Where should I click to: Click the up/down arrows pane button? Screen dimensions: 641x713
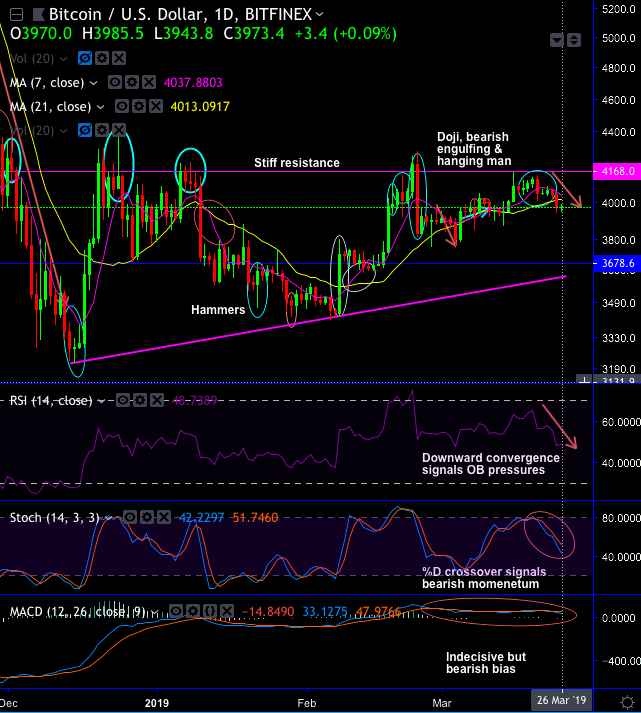click(574, 40)
